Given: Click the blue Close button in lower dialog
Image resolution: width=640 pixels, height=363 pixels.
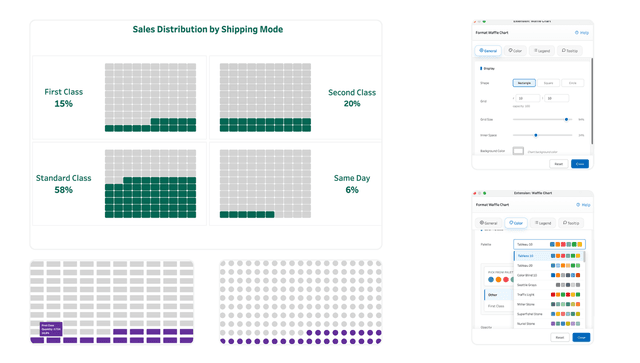Looking at the screenshot, I should pos(581,337).
